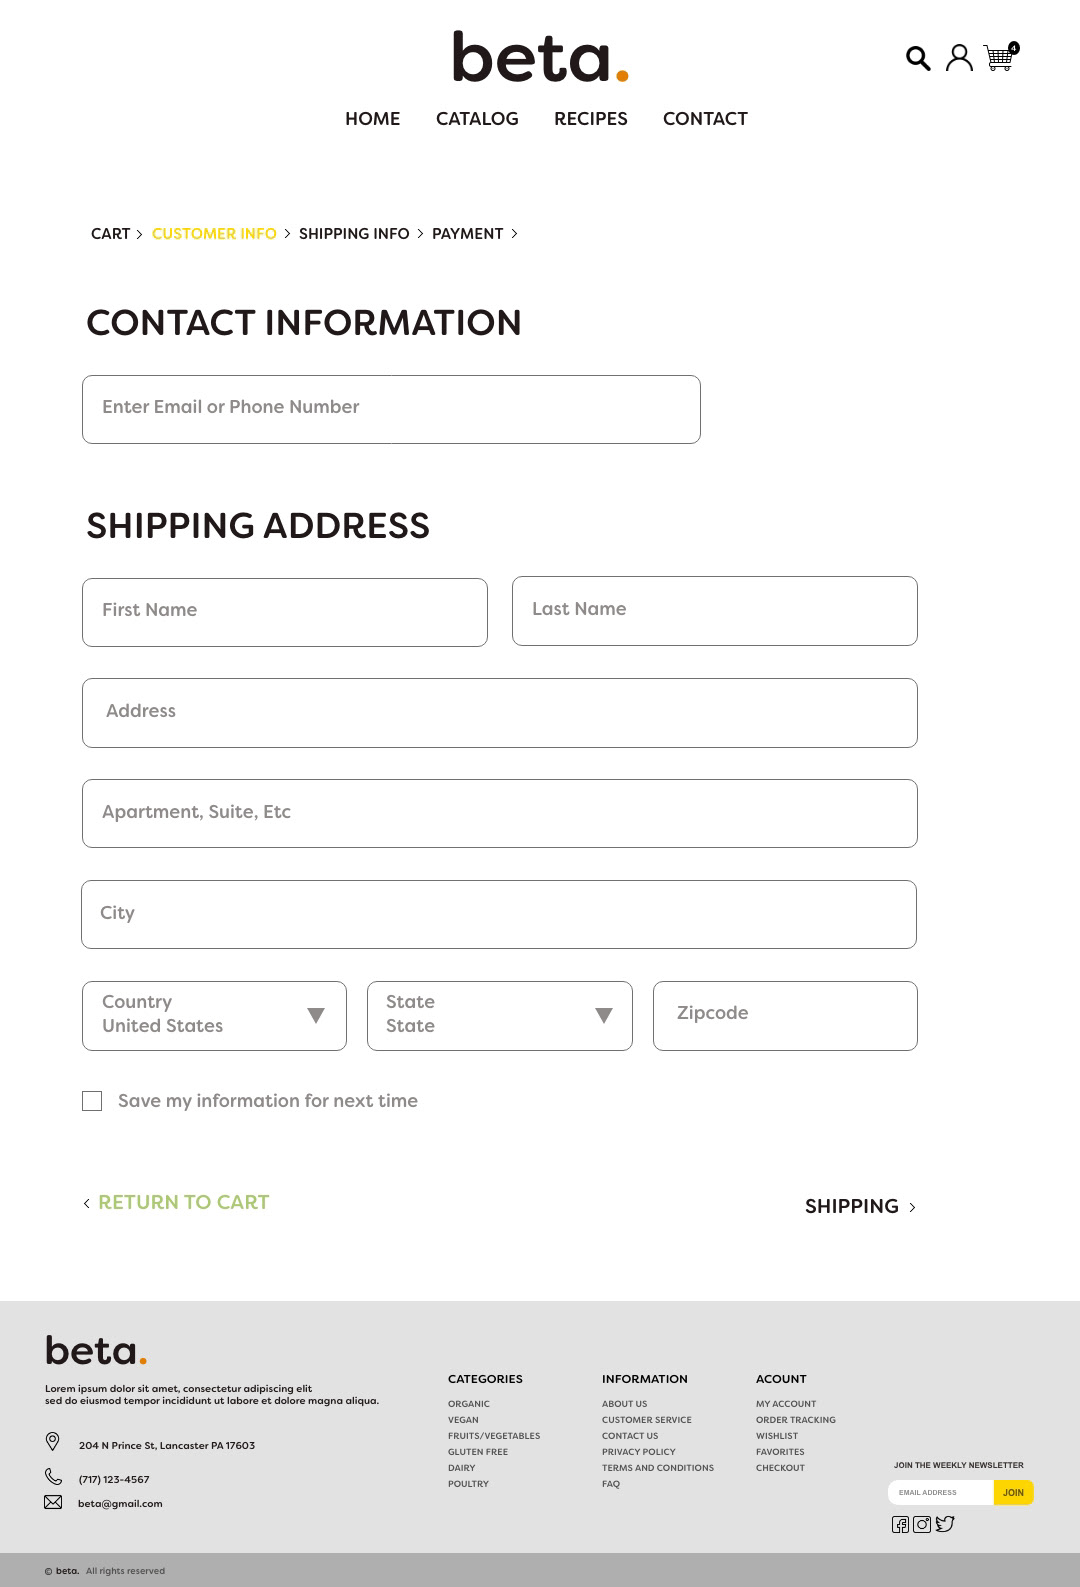Open the Recipes menu item
The height and width of the screenshot is (1587, 1080).
point(590,119)
